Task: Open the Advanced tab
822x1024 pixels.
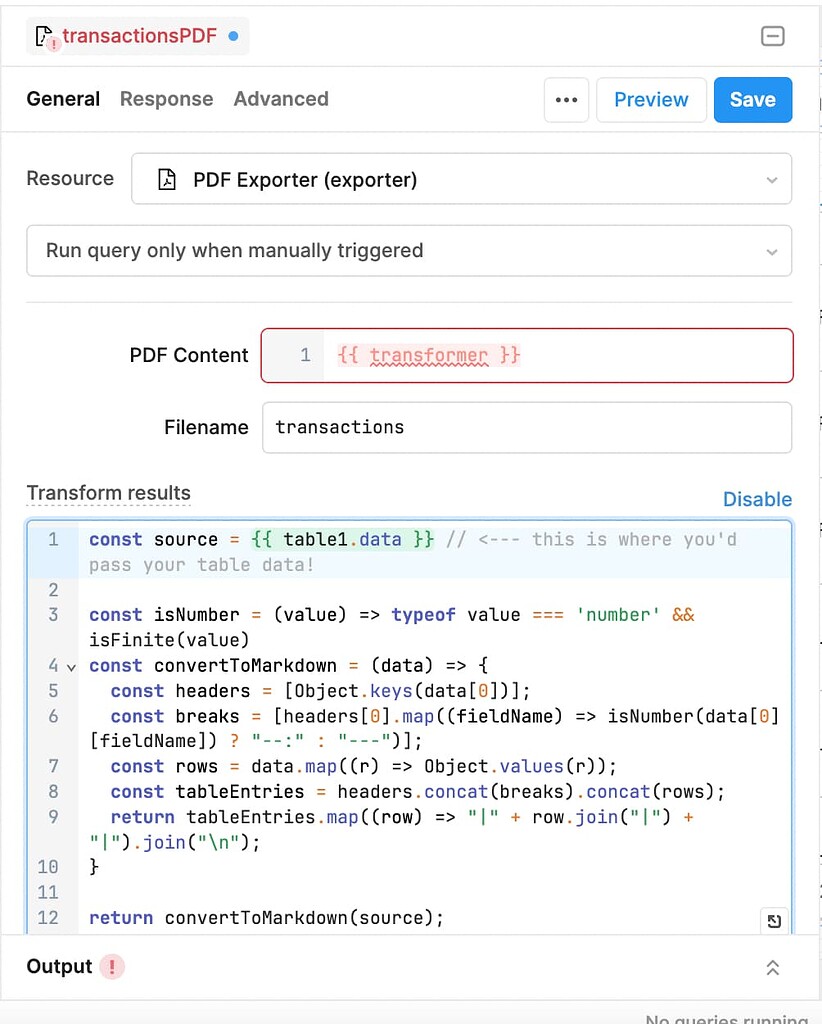Action: (280, 99)
